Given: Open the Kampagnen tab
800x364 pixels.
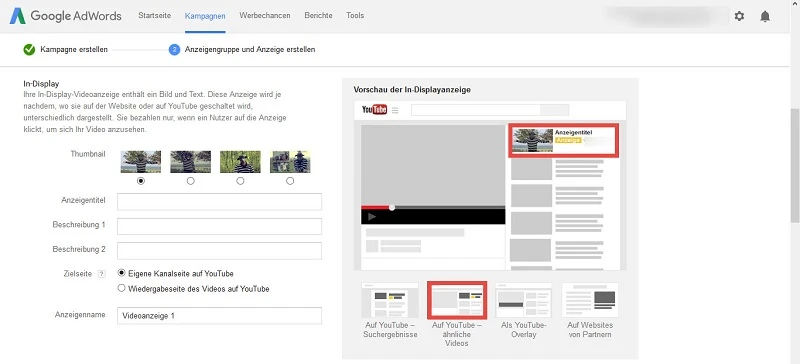Looking at the screenshot, I should point(205,16).
